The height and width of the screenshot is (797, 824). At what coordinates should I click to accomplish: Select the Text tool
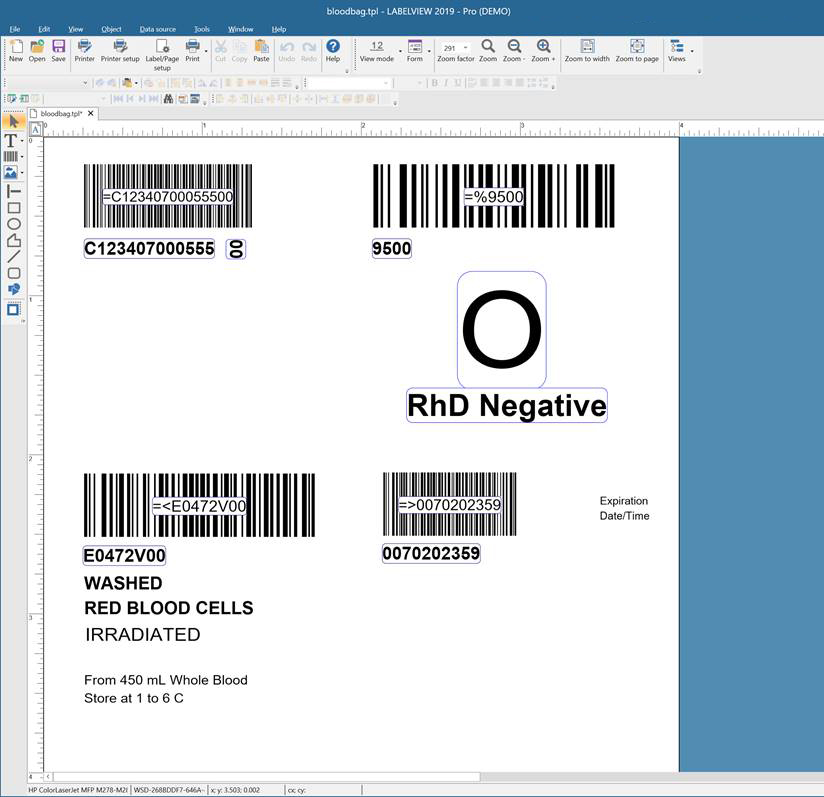14,141
